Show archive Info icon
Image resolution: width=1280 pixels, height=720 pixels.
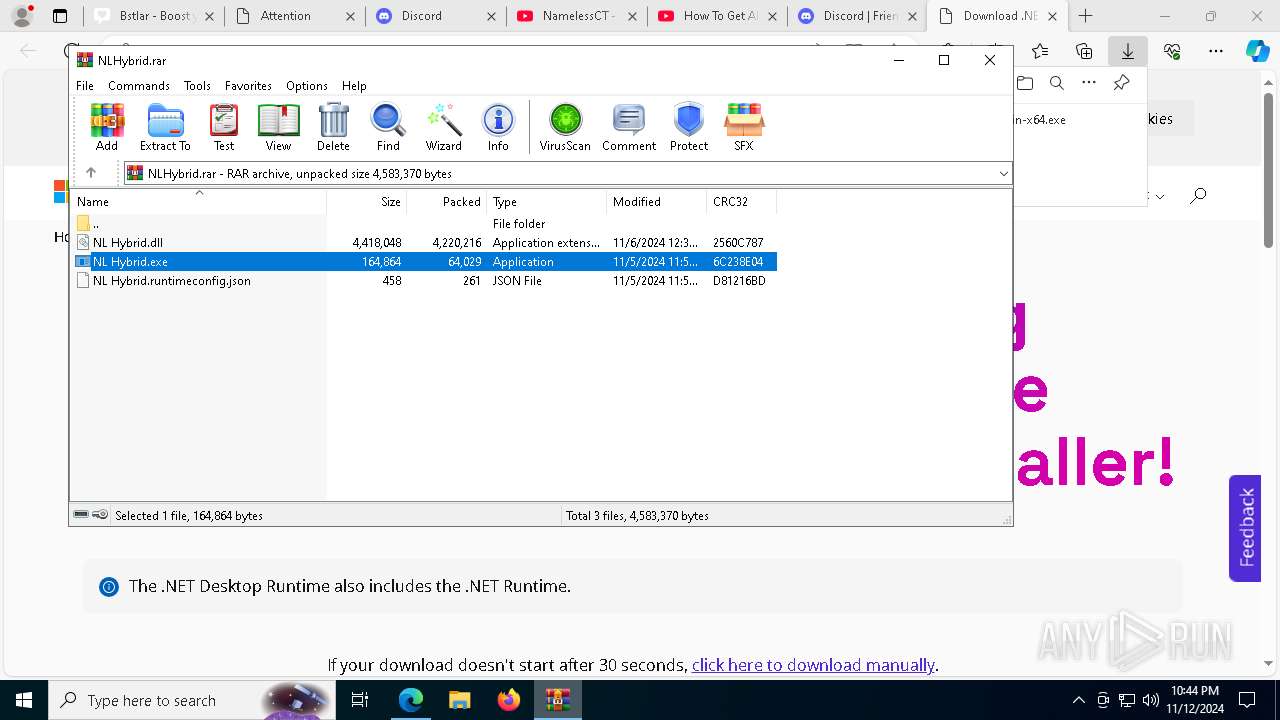coord(498,127)
